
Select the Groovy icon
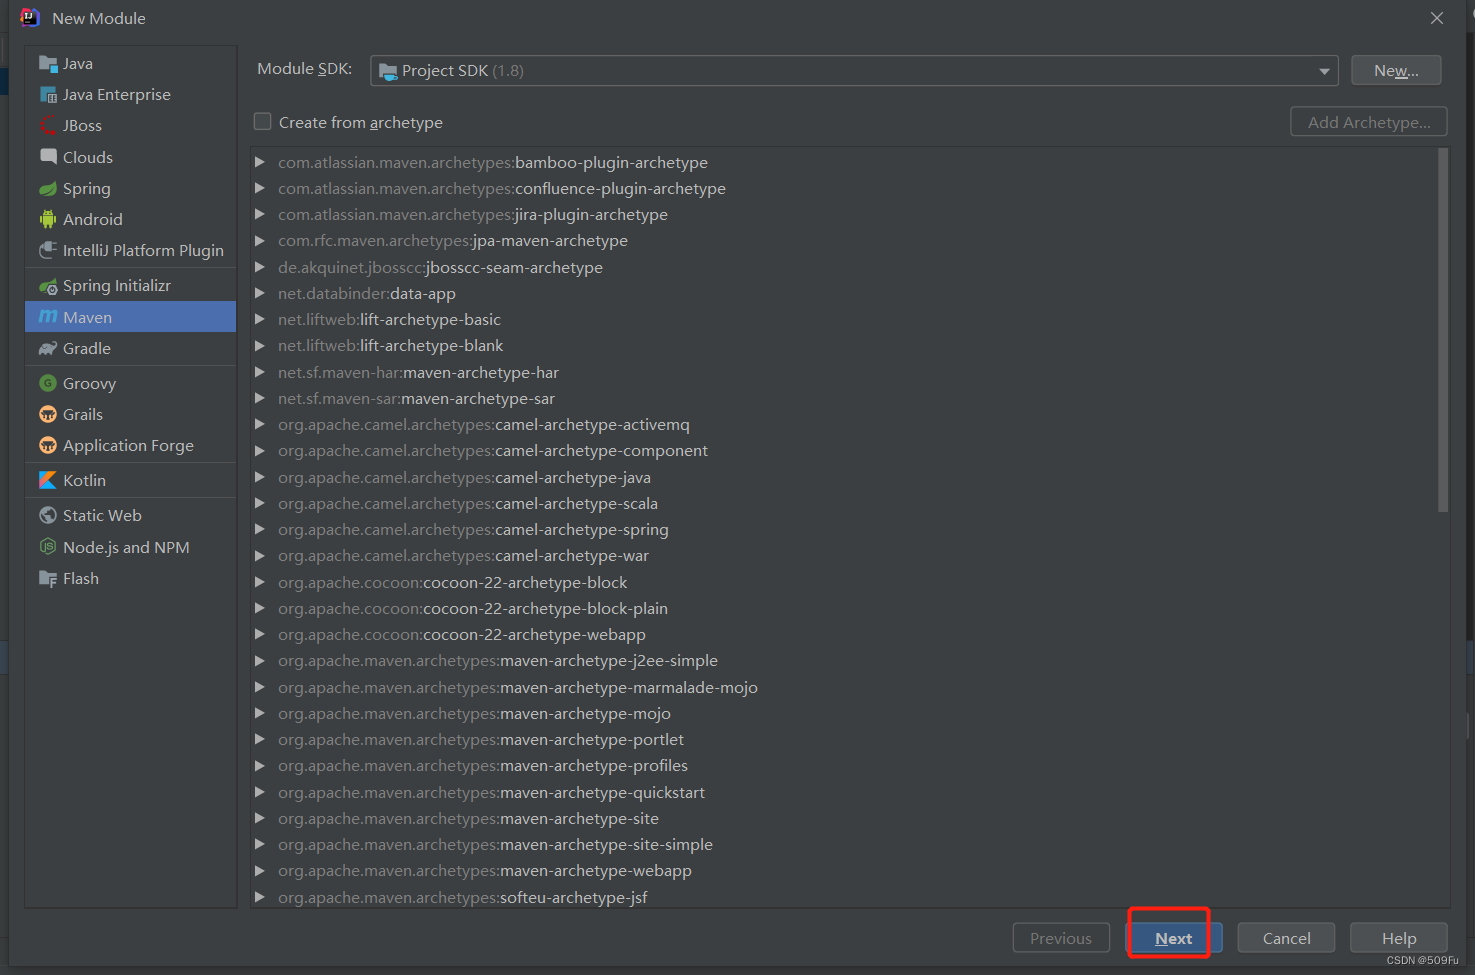[x=47, y=383]
